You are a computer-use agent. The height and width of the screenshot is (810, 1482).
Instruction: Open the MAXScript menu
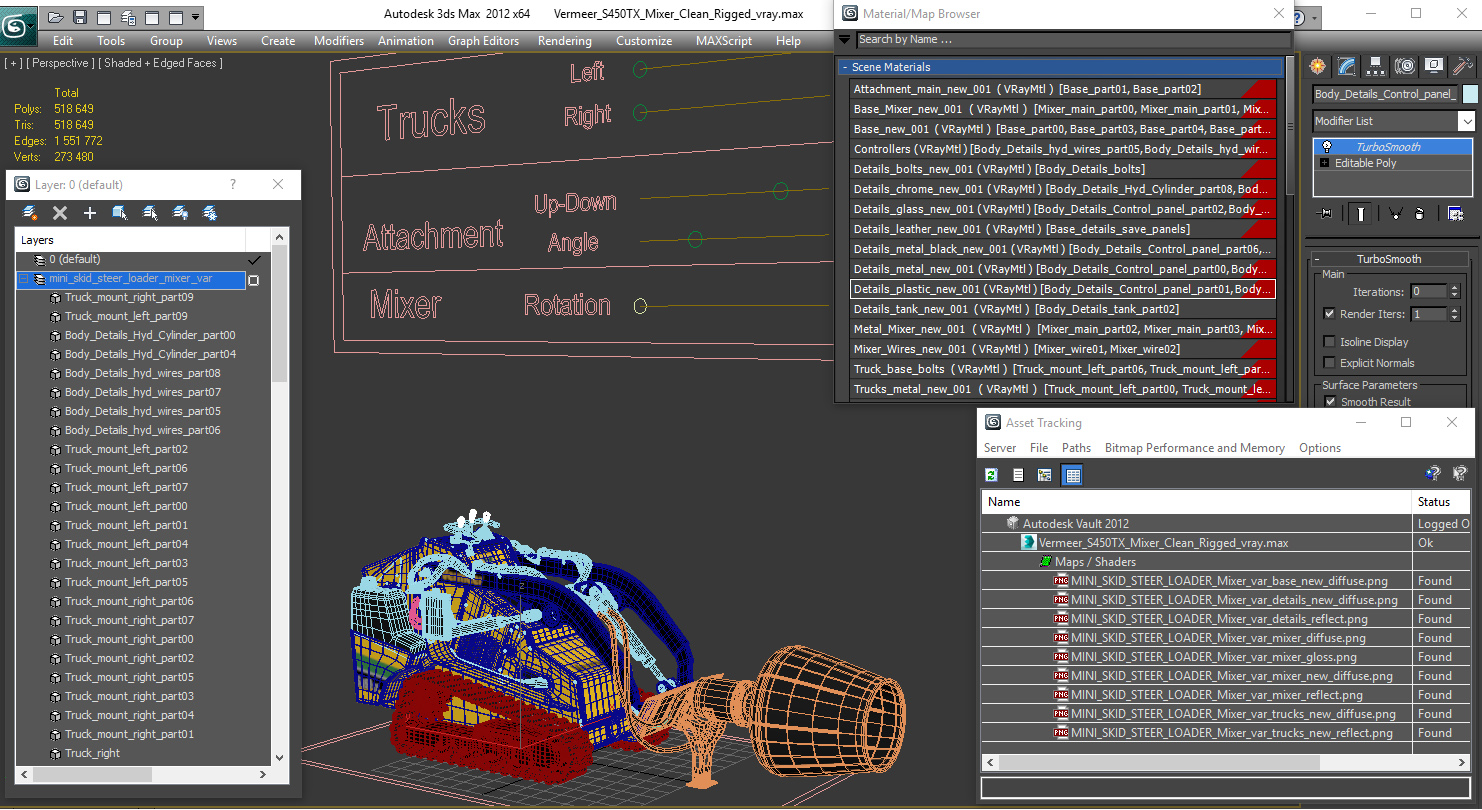coord(724,41)
